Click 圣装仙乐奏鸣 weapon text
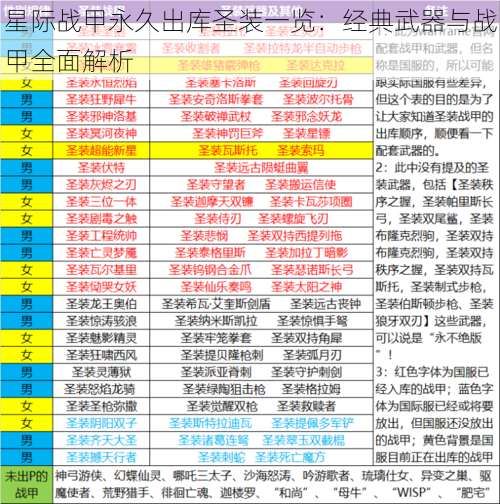500x504 pixels. 216,287
